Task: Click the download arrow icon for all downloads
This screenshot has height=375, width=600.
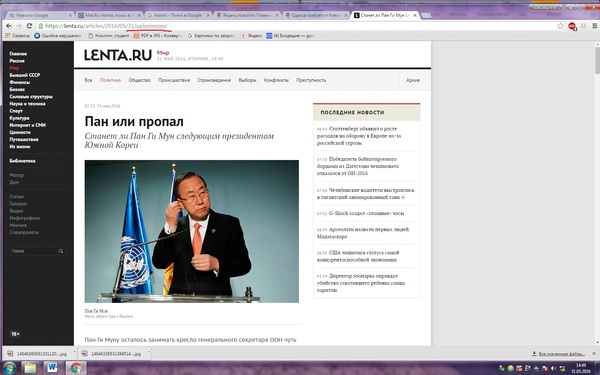Action: pyautogui.click(x=534, y=354)
